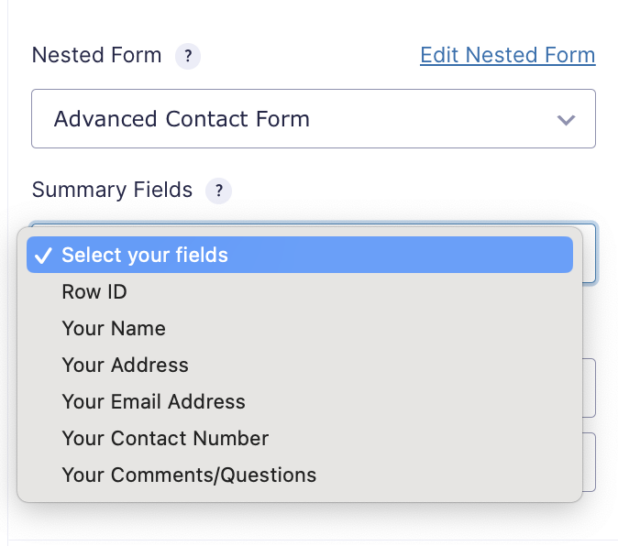Open the Advanced Contact Form dropdown

coord(313,119)
